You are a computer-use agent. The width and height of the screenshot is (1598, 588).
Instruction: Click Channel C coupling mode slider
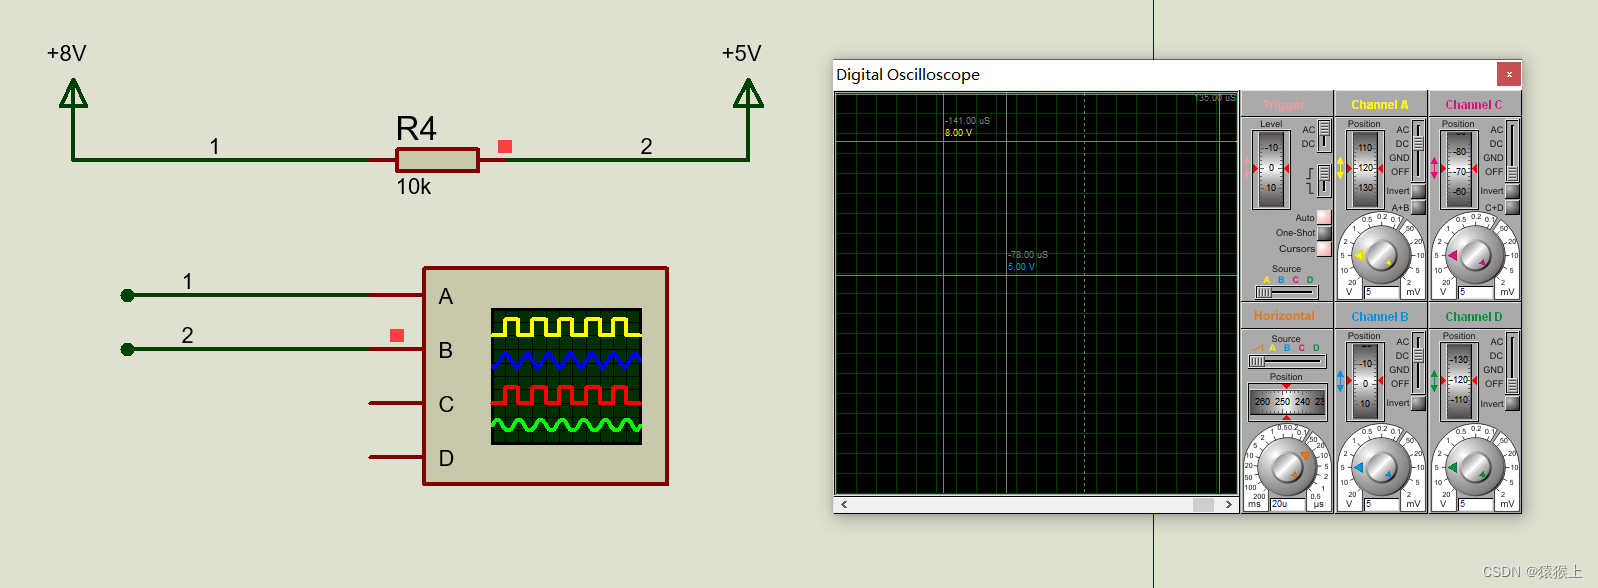click(x=1512, y=152)
